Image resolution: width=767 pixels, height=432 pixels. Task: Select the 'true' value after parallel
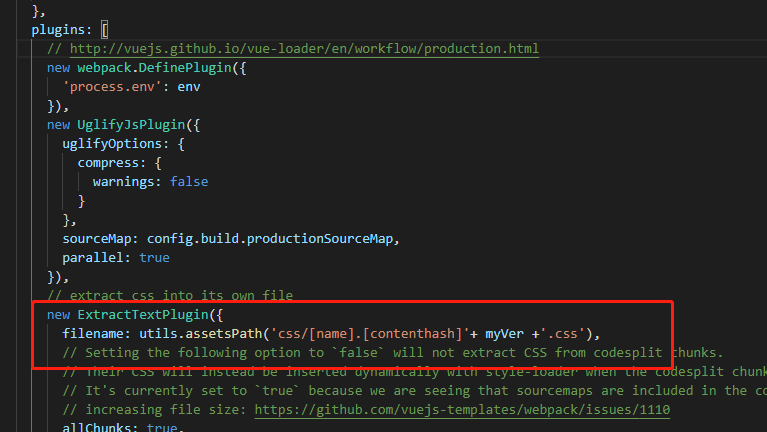pyautogui.click(x=154, y=258)
